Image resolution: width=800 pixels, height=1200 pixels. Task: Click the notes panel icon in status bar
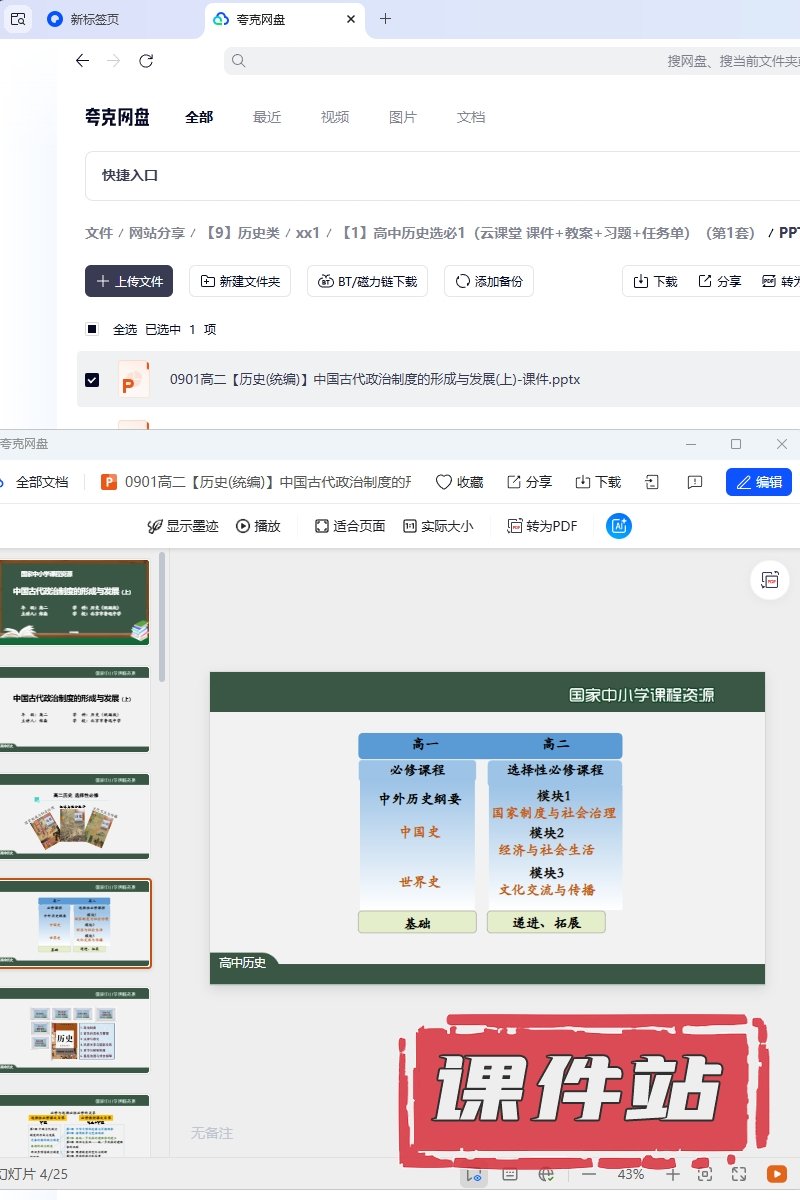point(509,1174)
